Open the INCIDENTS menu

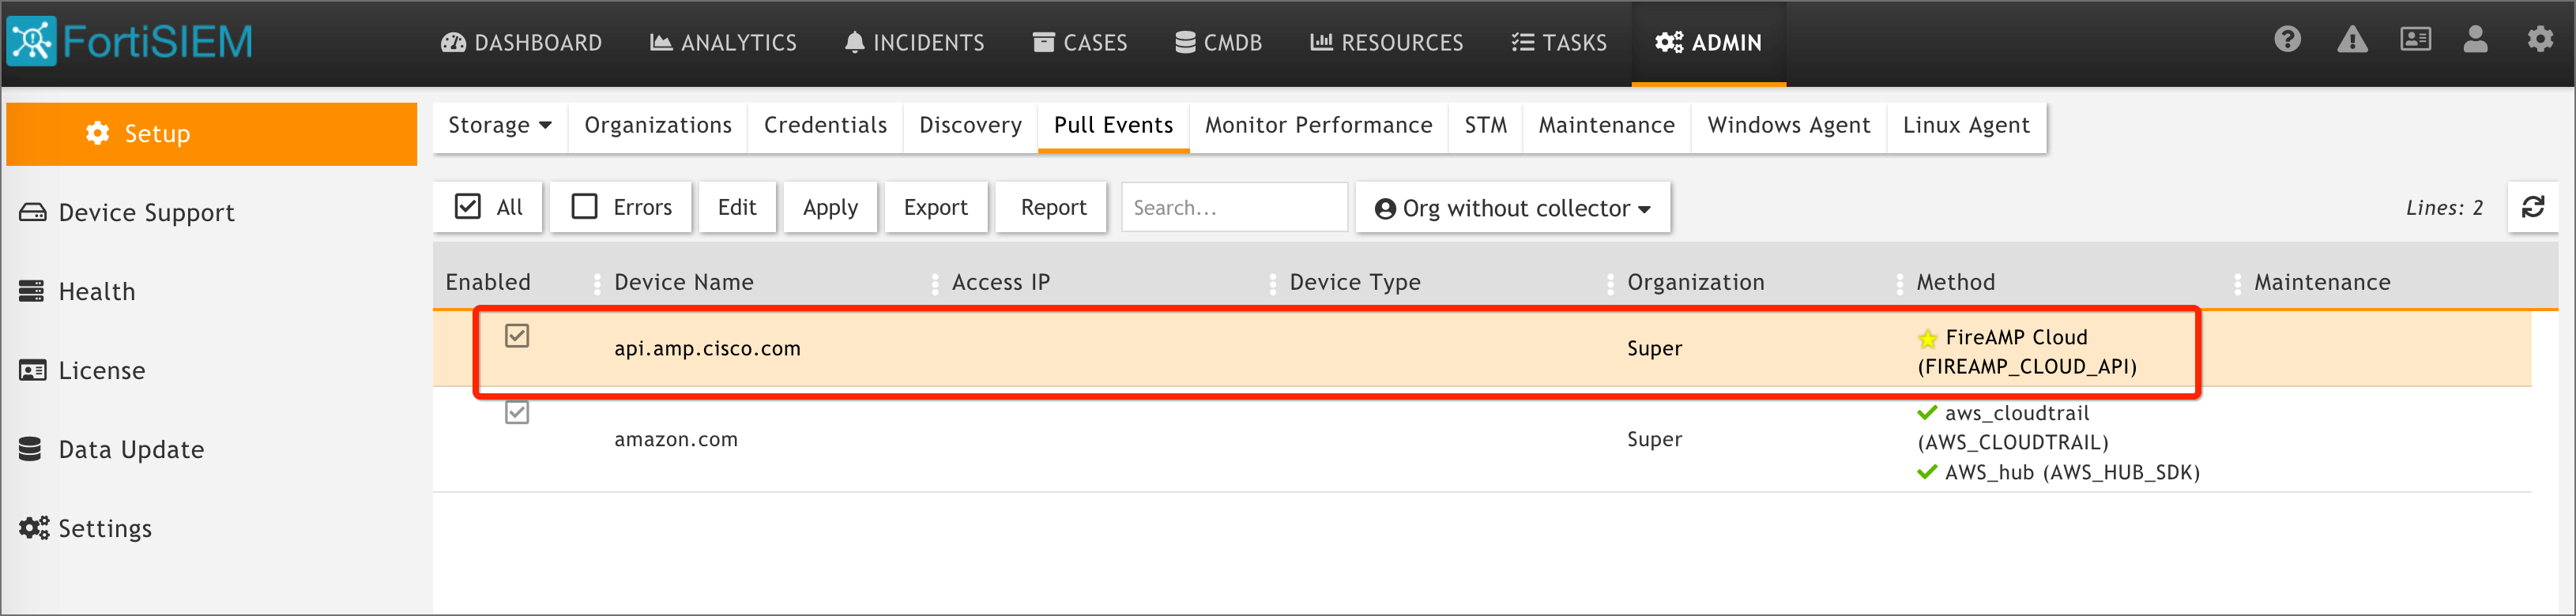tap(914, 43)
